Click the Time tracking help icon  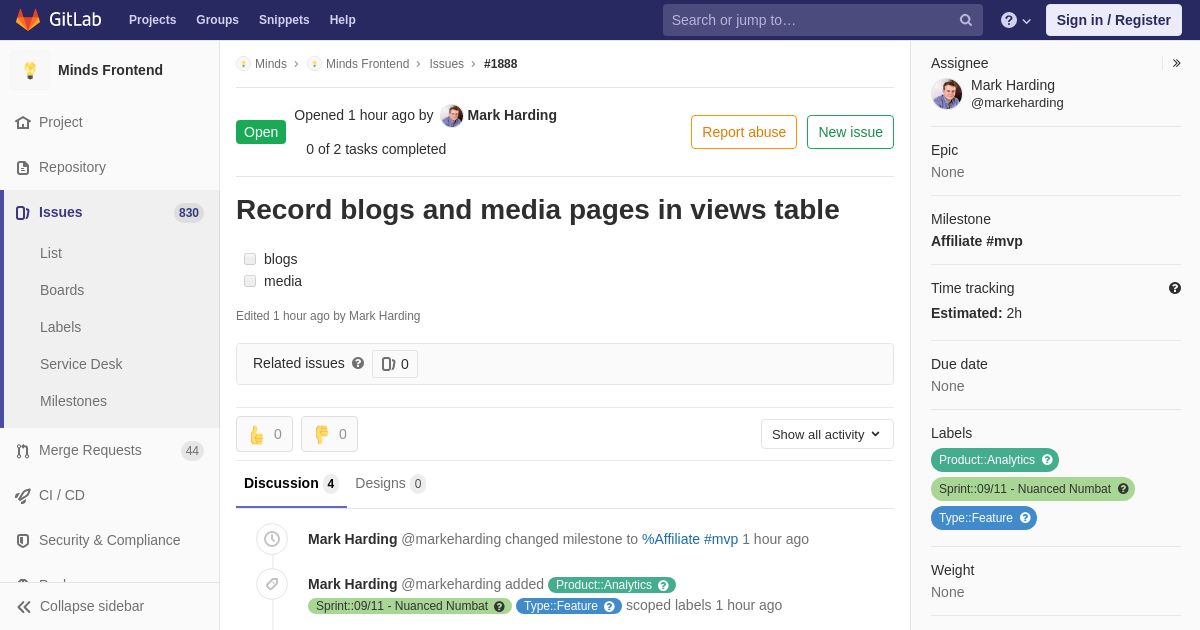[1175, 288]
